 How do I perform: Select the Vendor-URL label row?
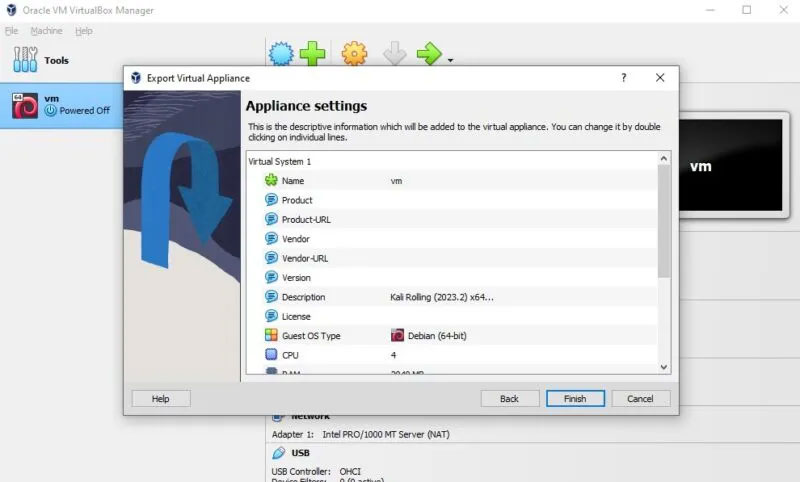[x=305, y=258]
